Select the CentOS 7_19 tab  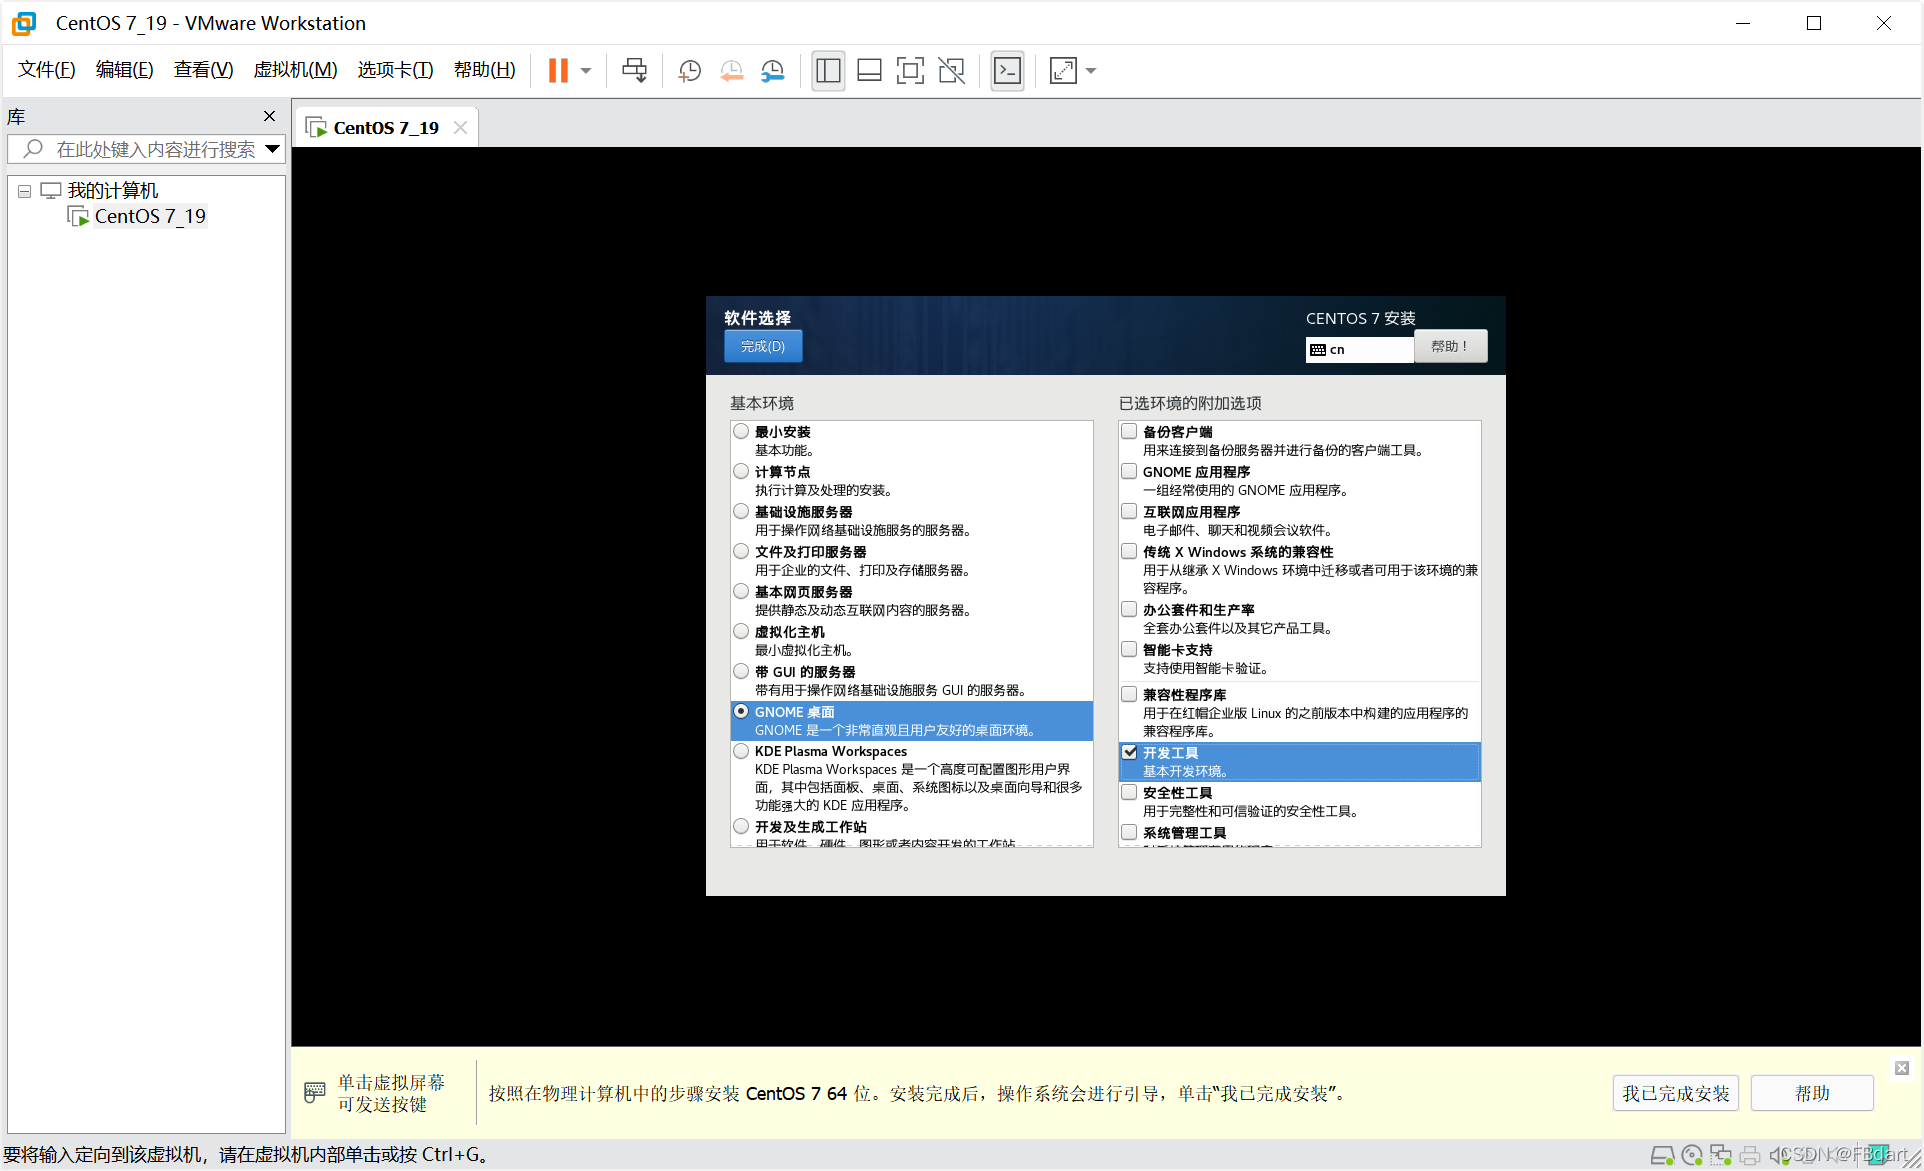pos(385,127)
